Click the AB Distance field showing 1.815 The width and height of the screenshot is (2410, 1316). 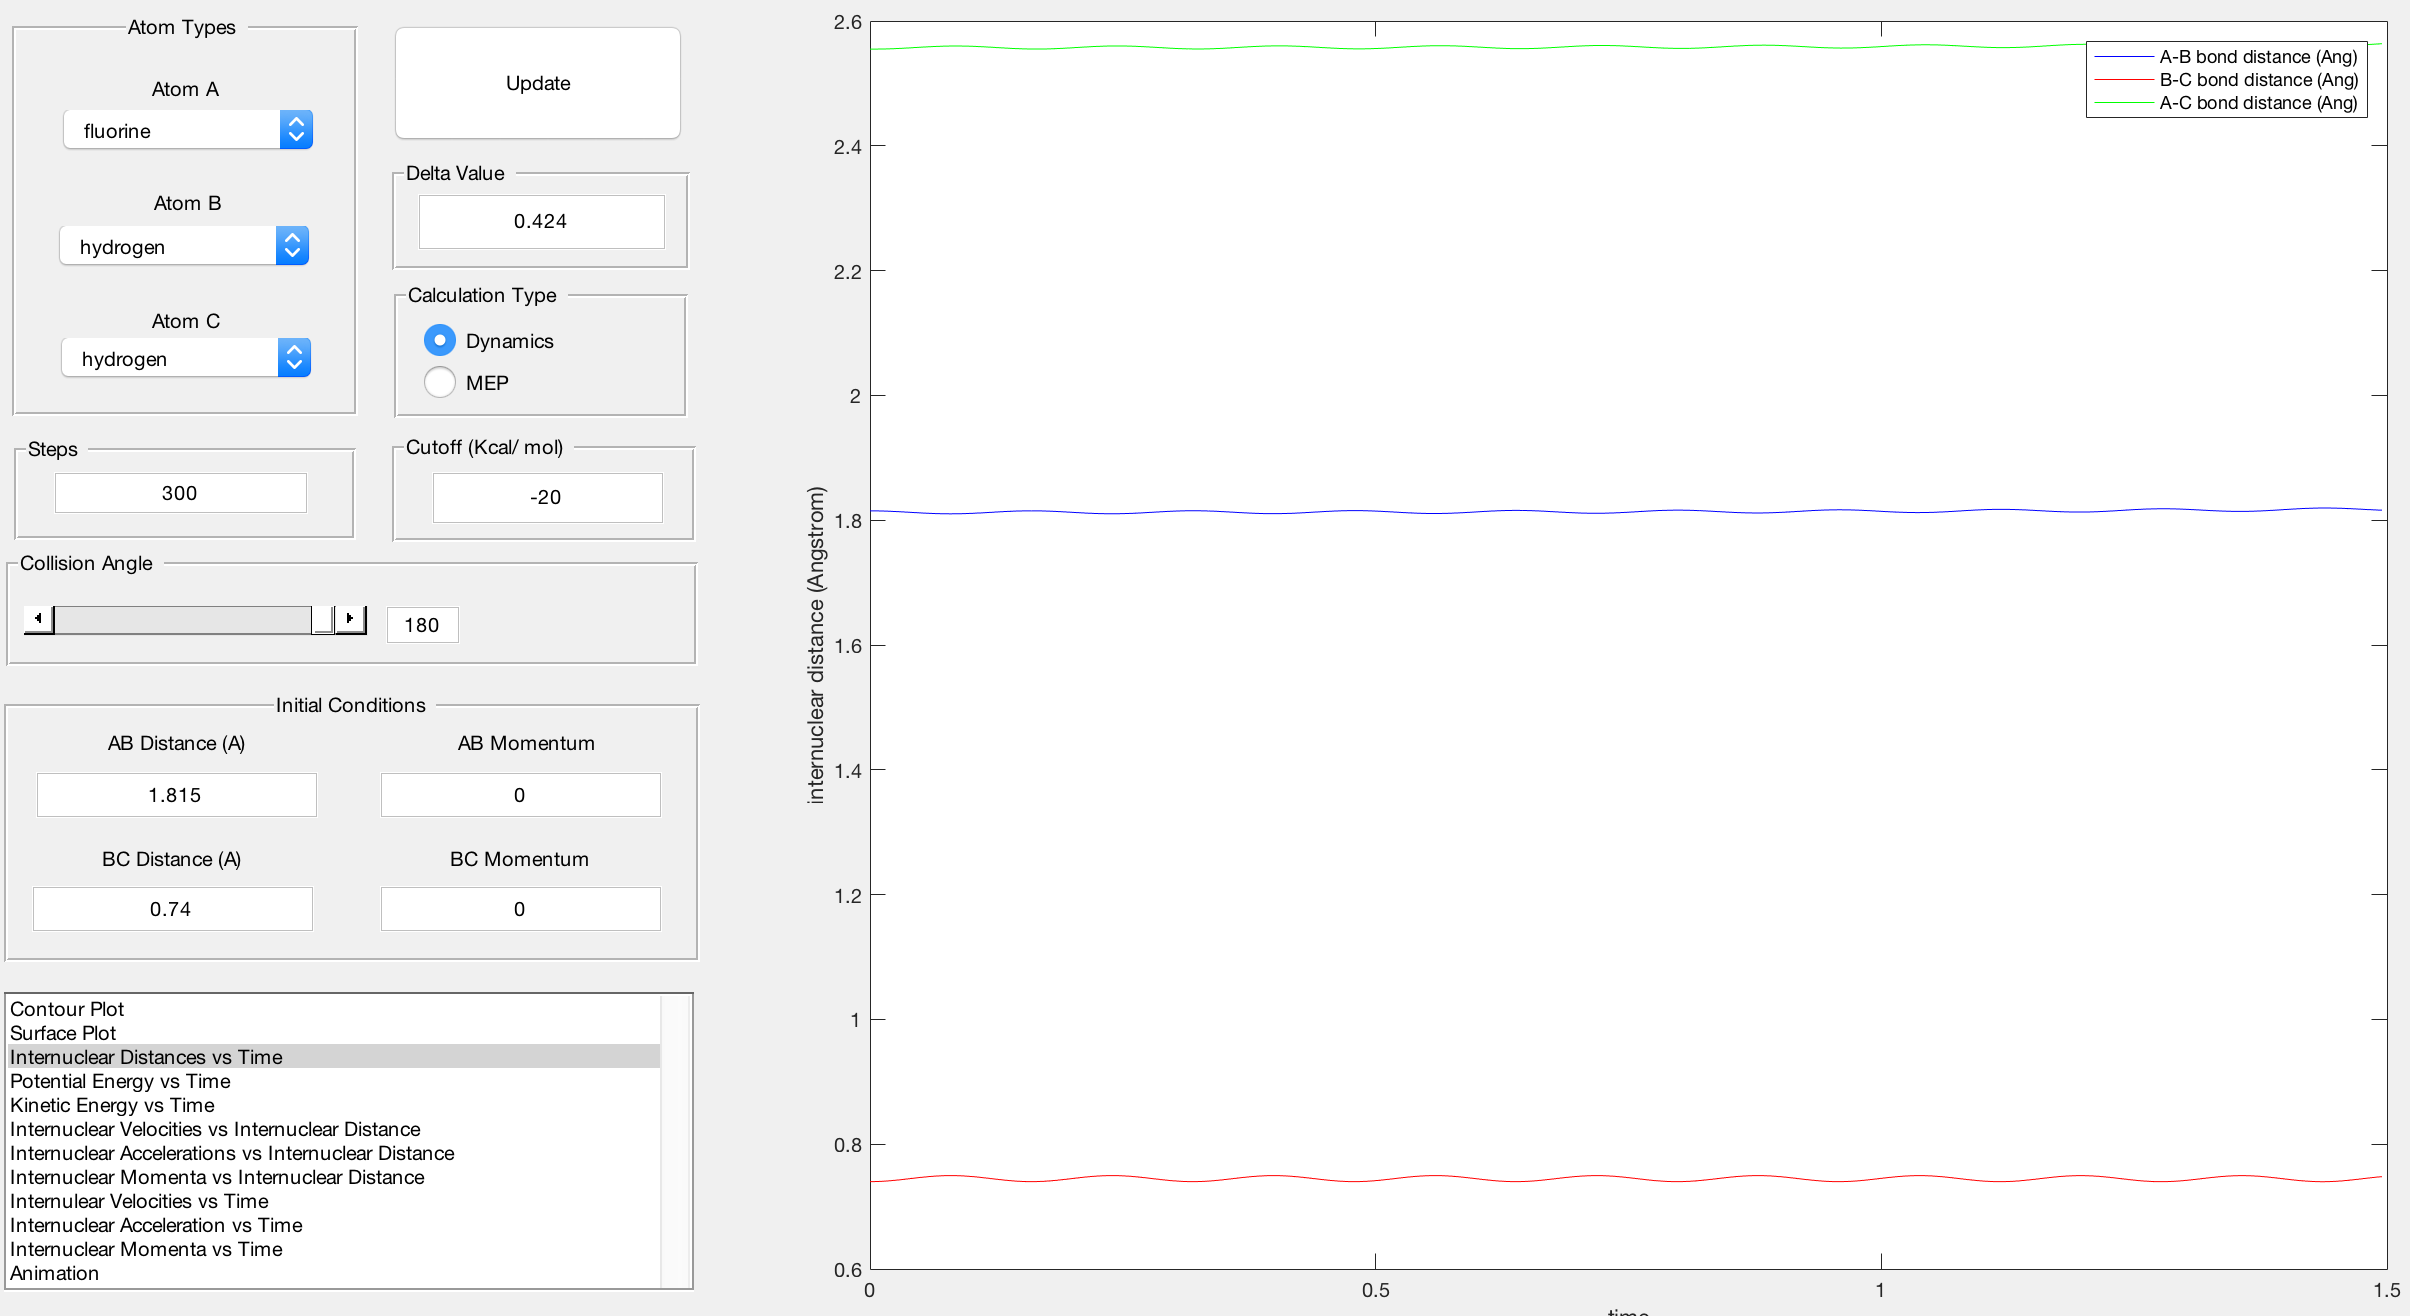pos(176,795)
